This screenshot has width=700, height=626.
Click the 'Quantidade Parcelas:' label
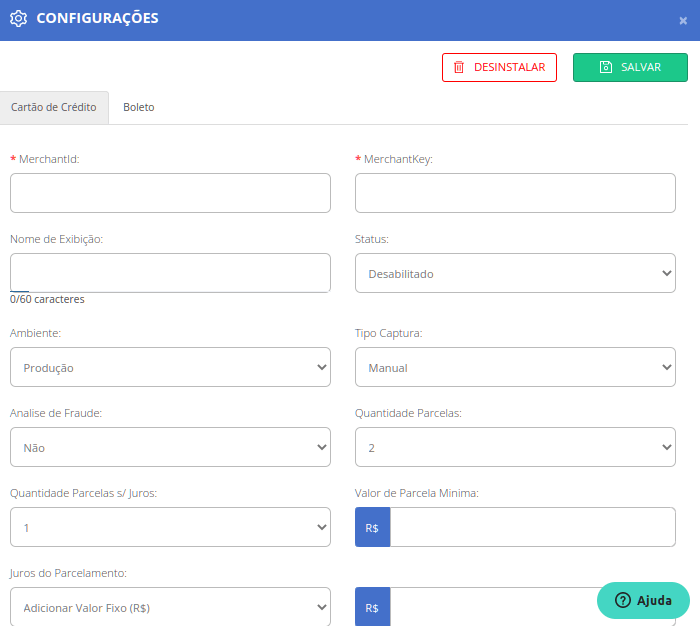408,413
